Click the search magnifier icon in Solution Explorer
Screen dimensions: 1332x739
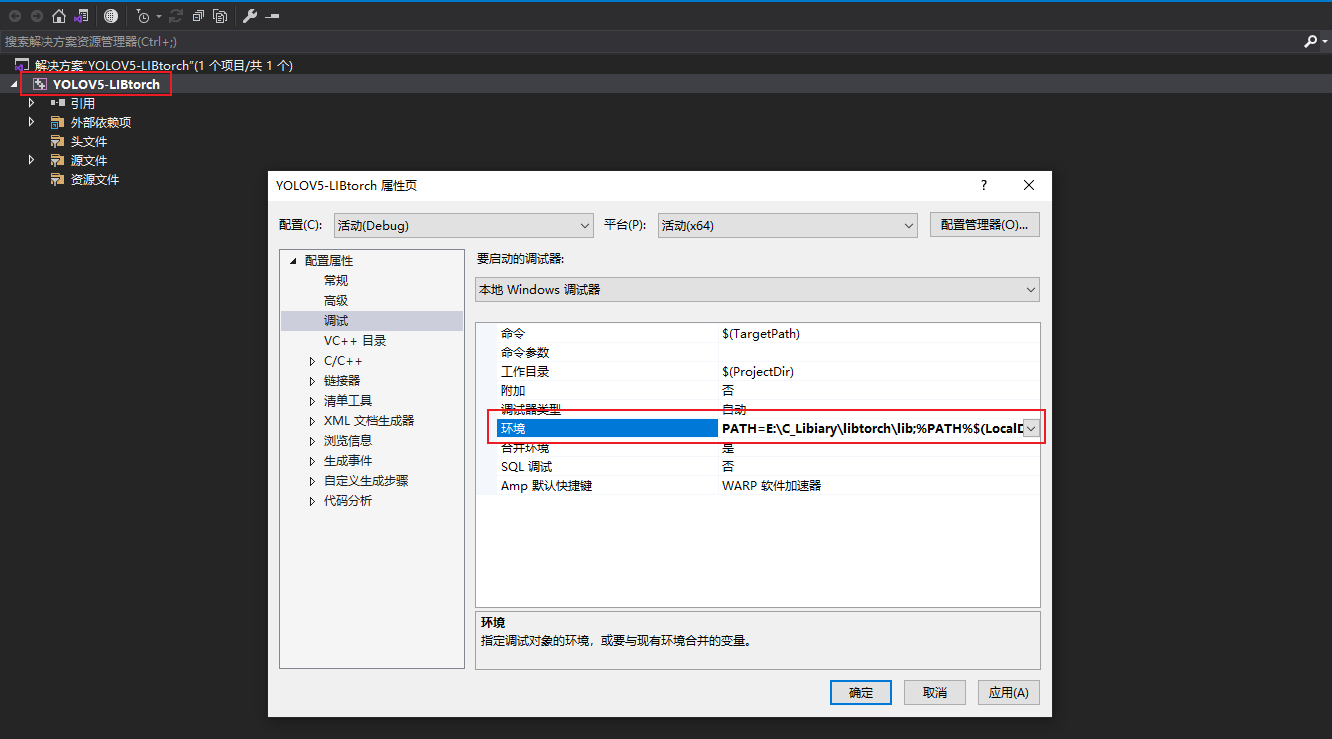click(x=1311, y=41)
